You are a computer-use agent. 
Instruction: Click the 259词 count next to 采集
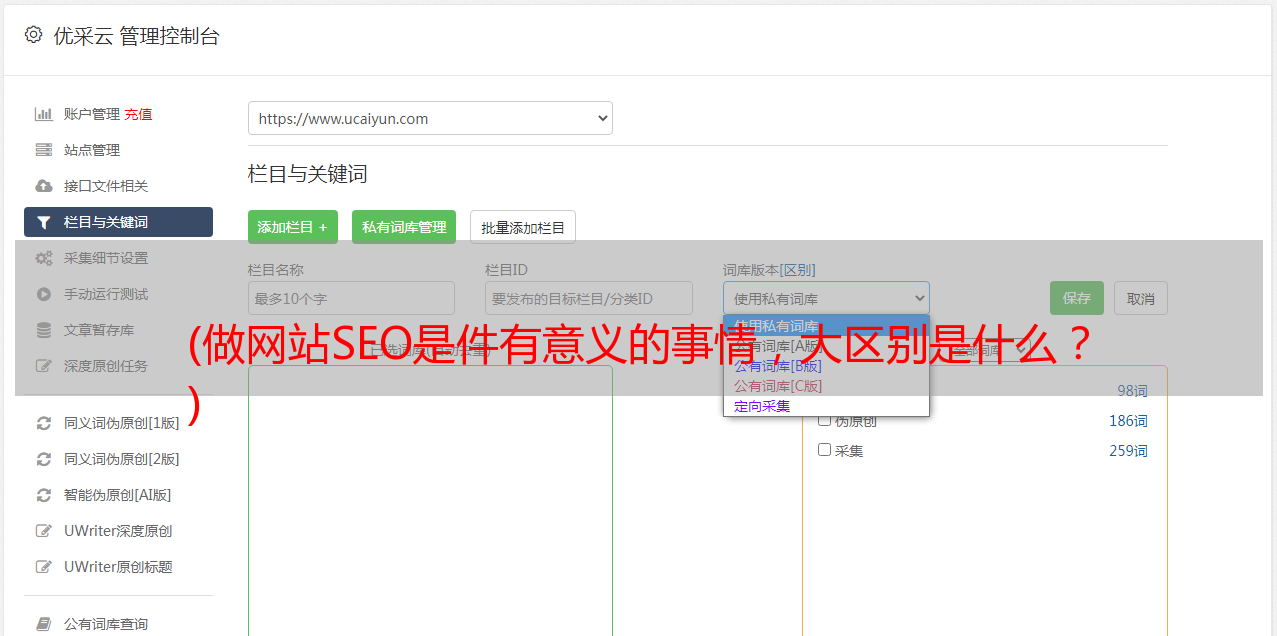(x=1128, y=451)
